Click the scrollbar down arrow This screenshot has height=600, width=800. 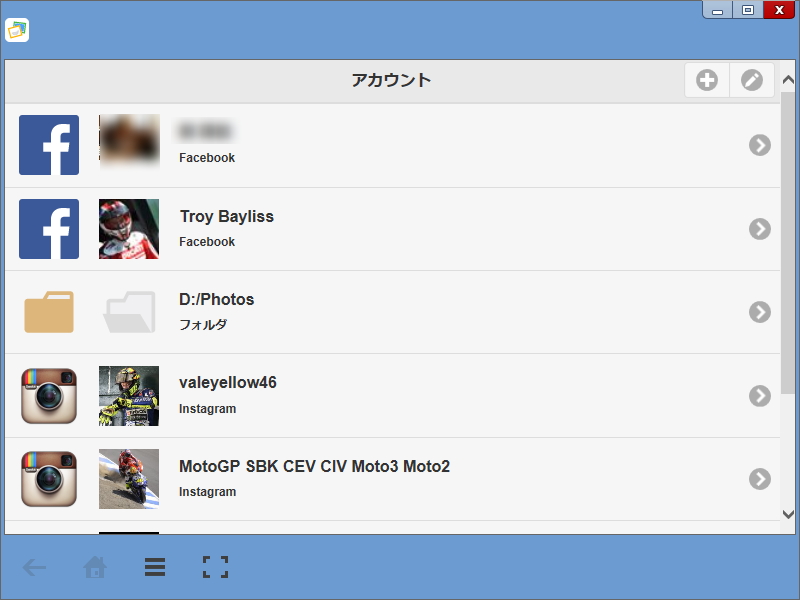tap(789, 512)
